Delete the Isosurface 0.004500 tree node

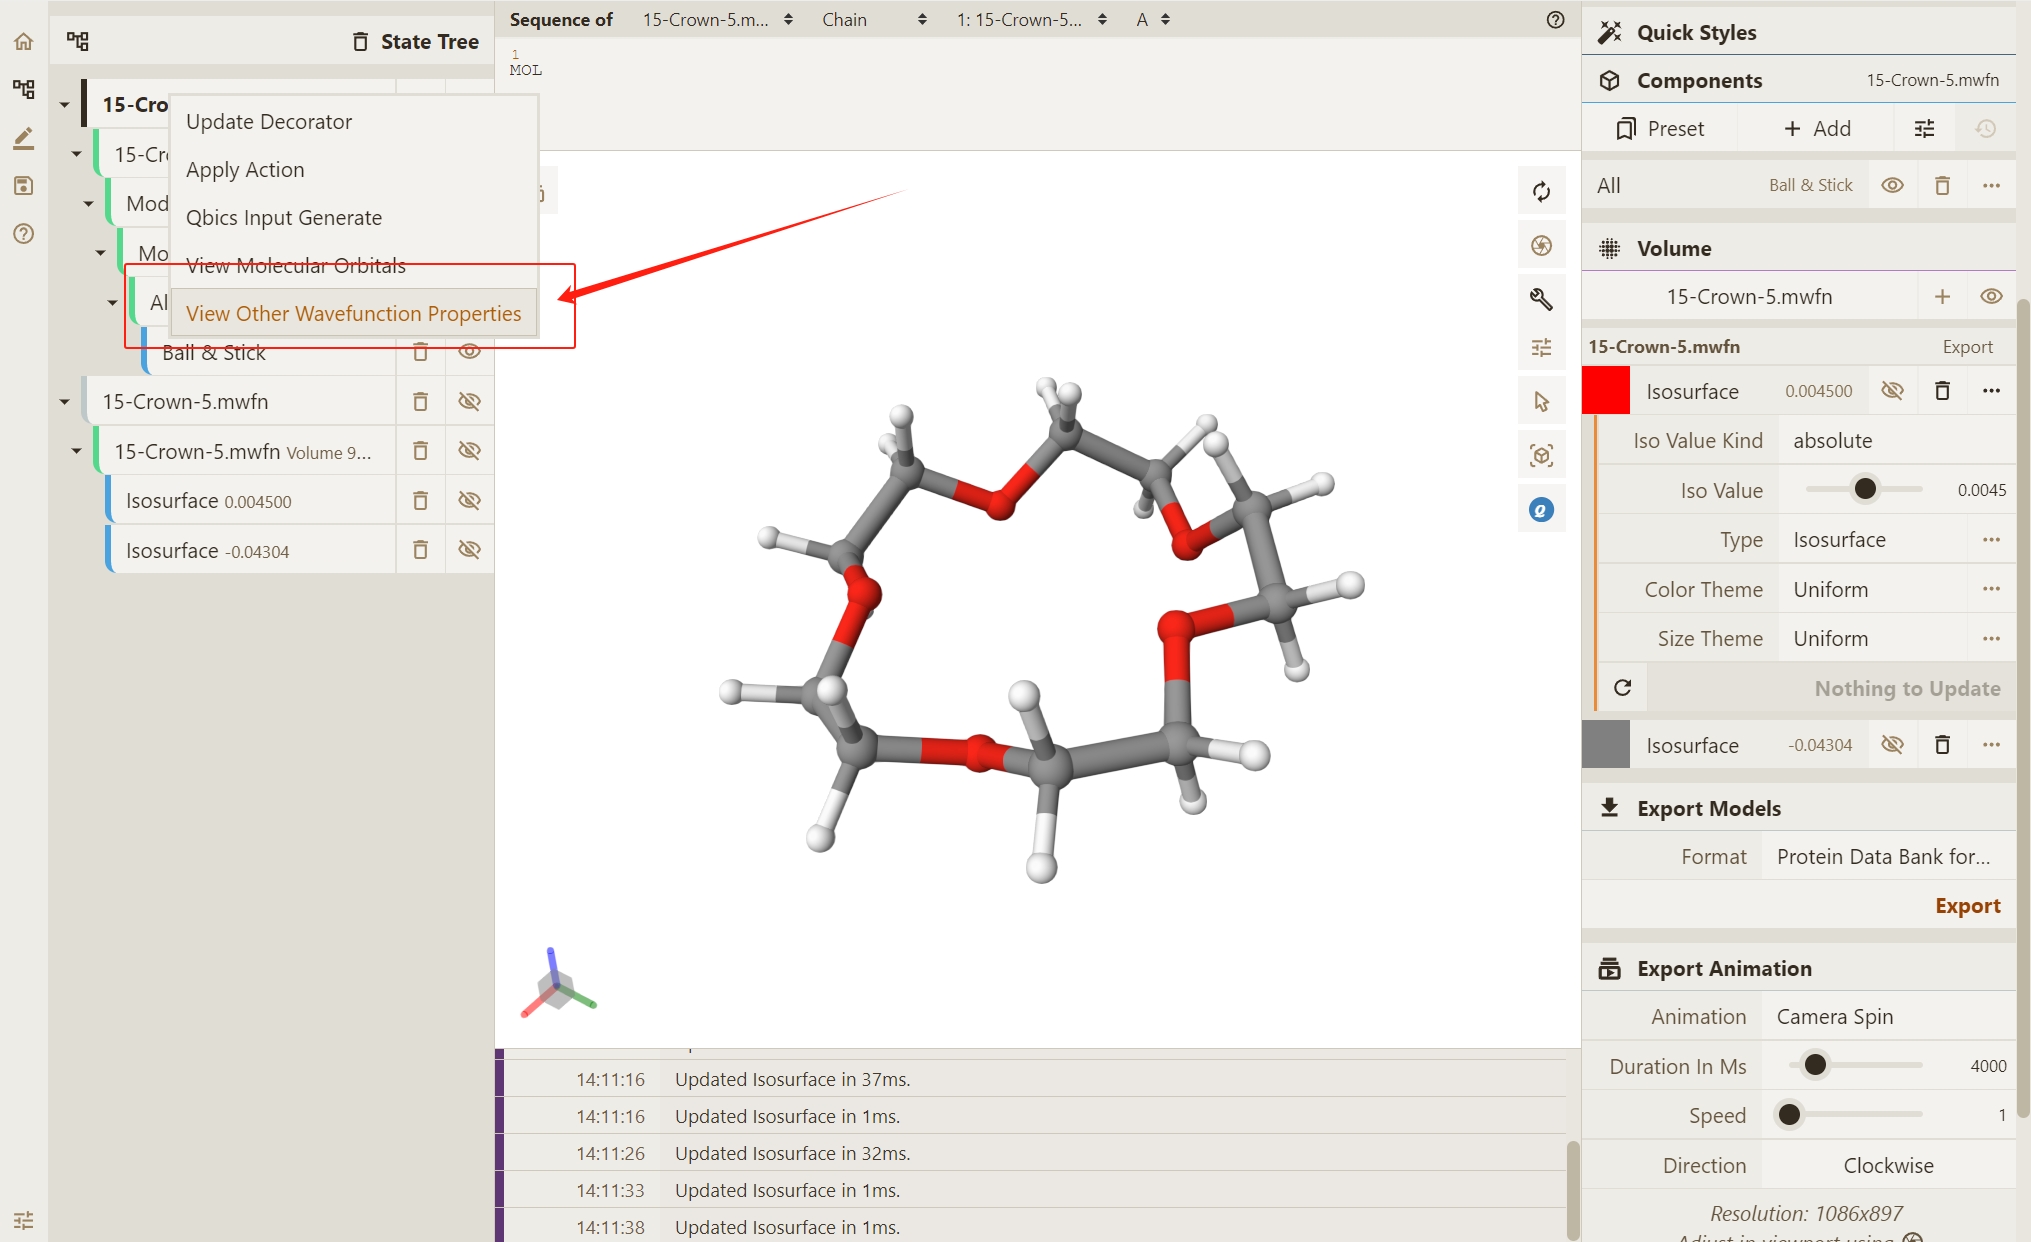pos(420,501)
